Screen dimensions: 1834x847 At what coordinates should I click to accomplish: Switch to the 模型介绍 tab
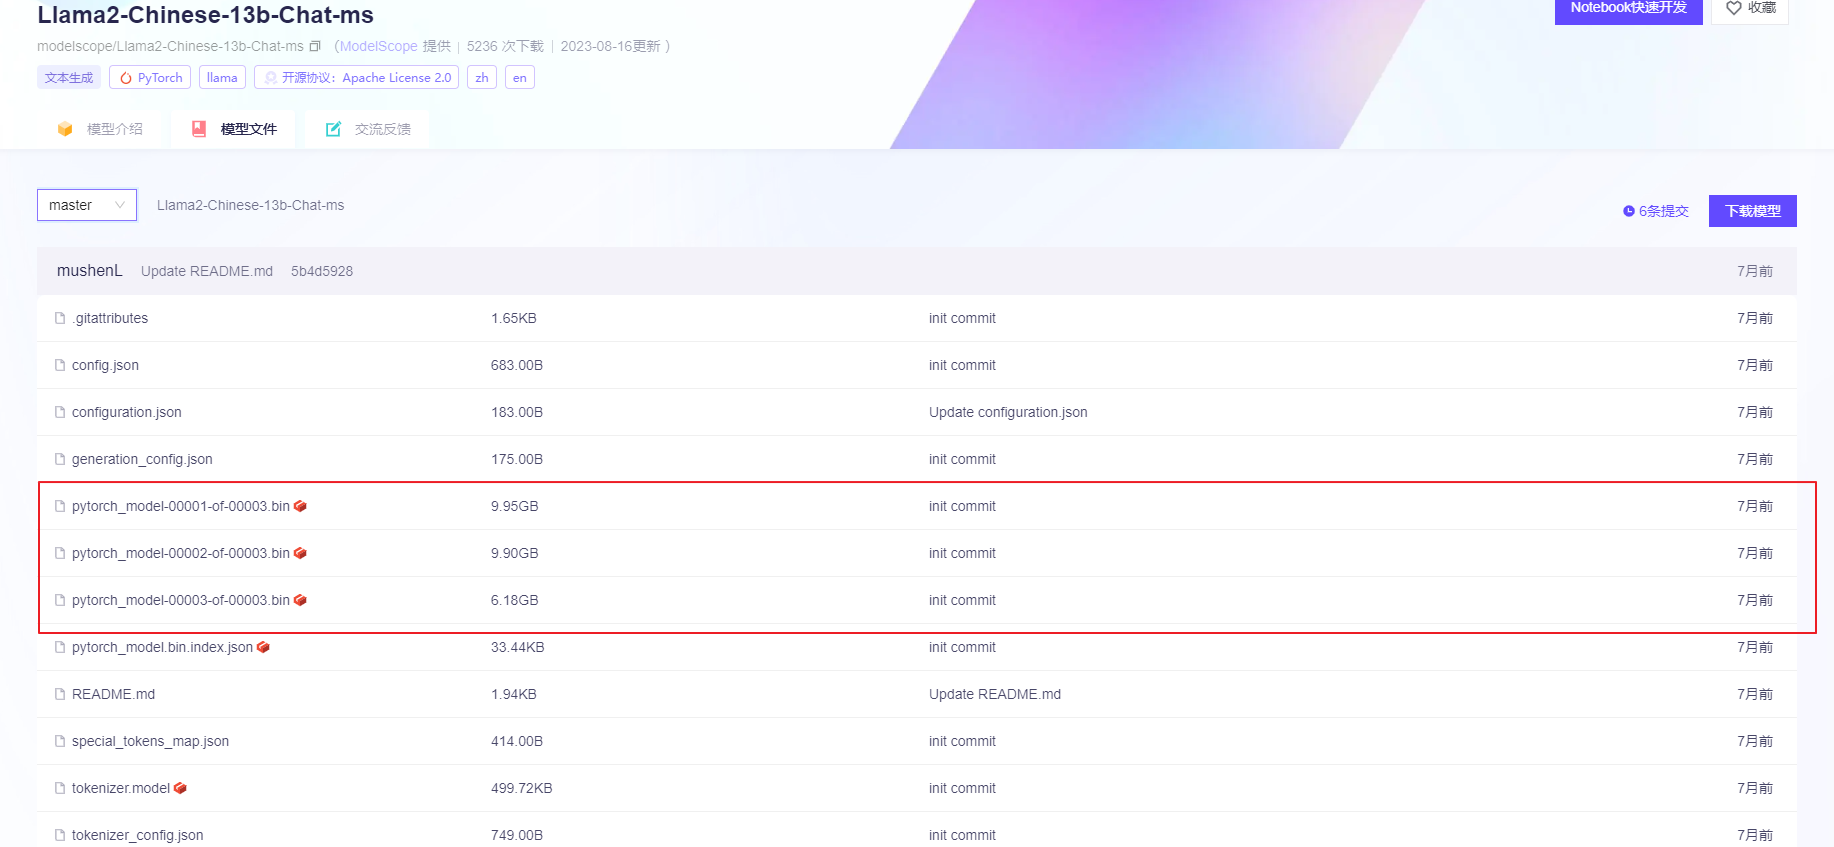100,129
